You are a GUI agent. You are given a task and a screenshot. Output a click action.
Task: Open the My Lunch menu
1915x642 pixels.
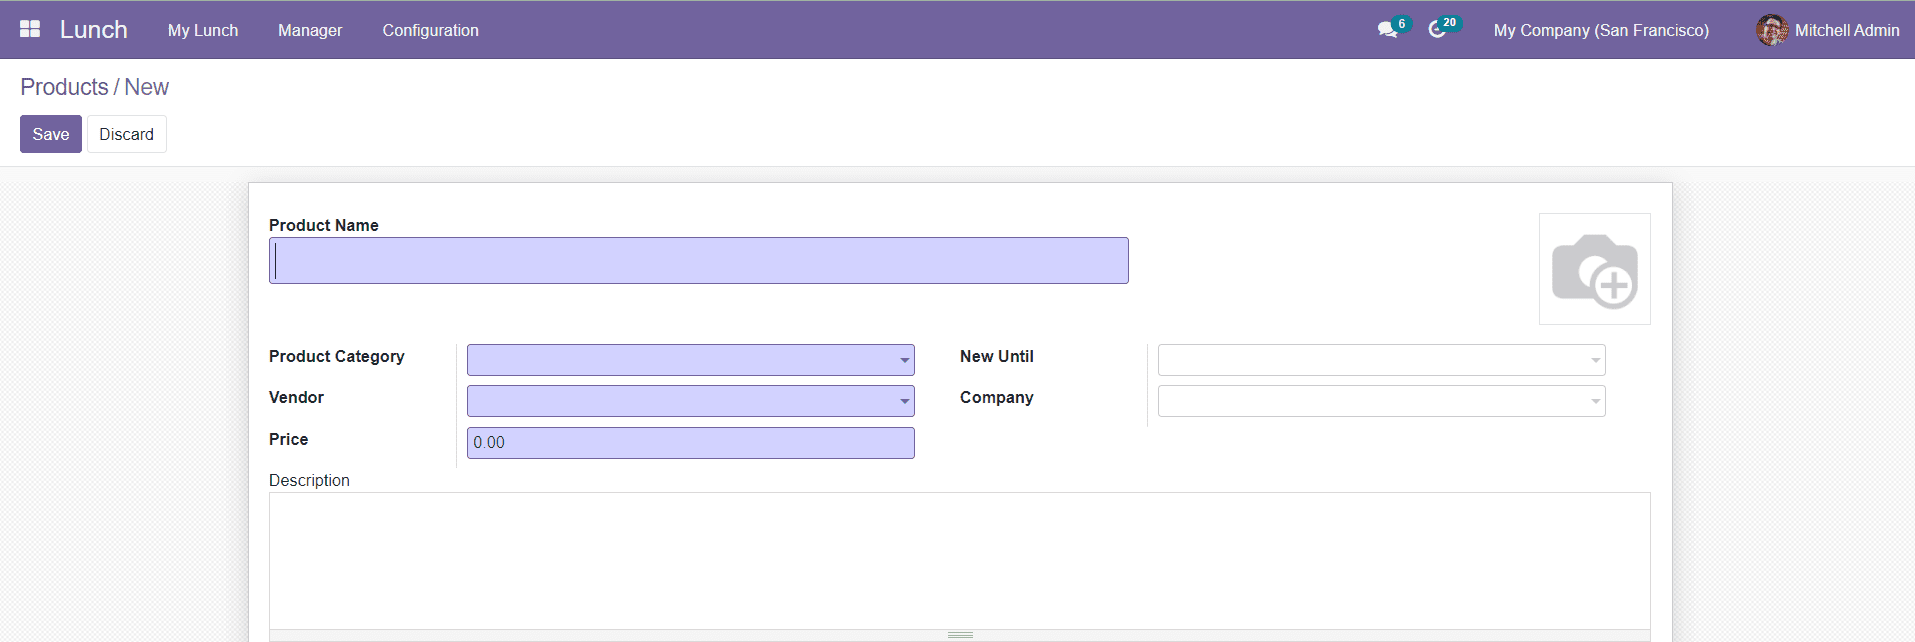203,30
